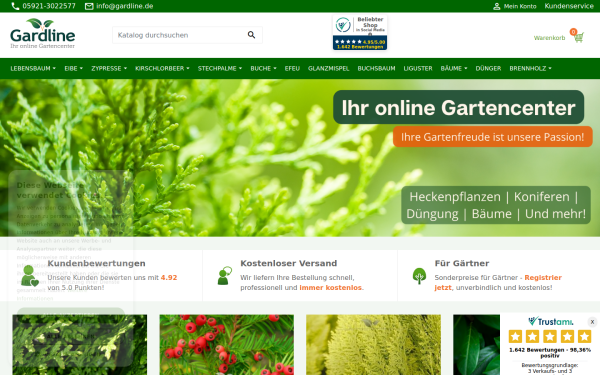Screen dimensions: 600x375
Task: Open the Efeu category
Action: [292, 68]
